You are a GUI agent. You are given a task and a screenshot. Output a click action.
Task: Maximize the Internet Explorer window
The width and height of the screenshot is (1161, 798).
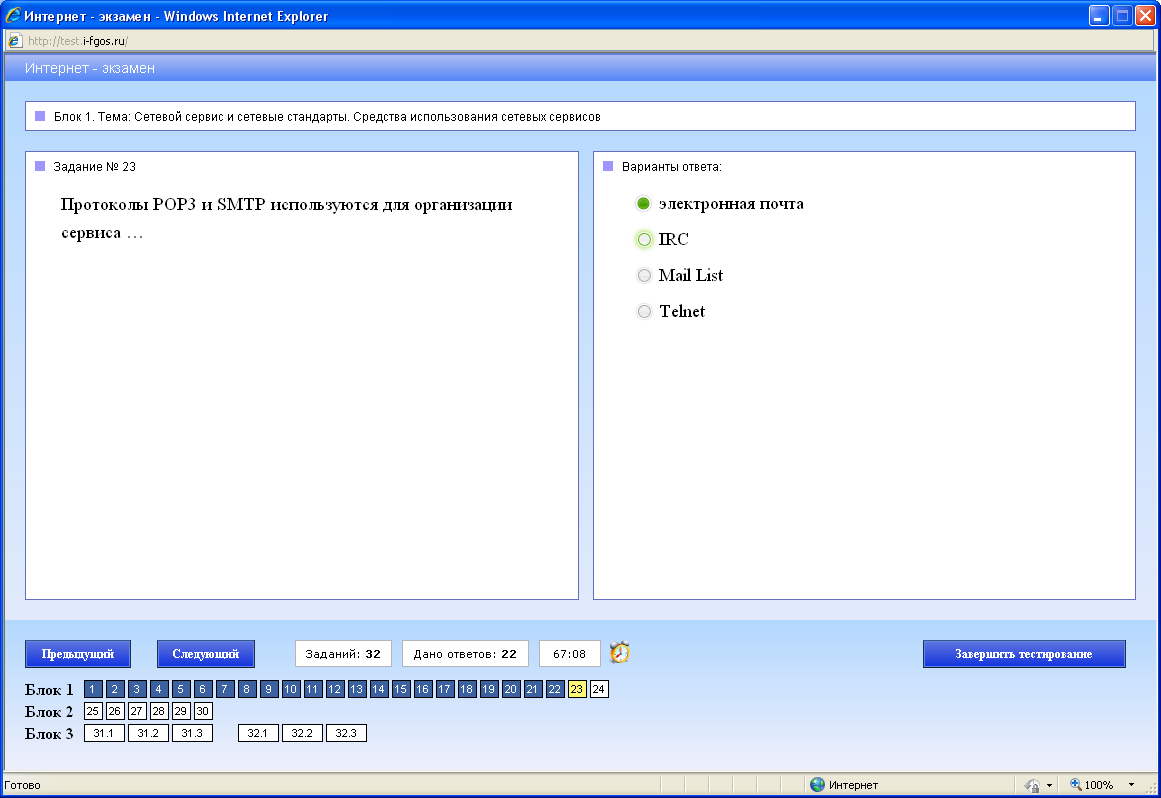coord(1122,16)
